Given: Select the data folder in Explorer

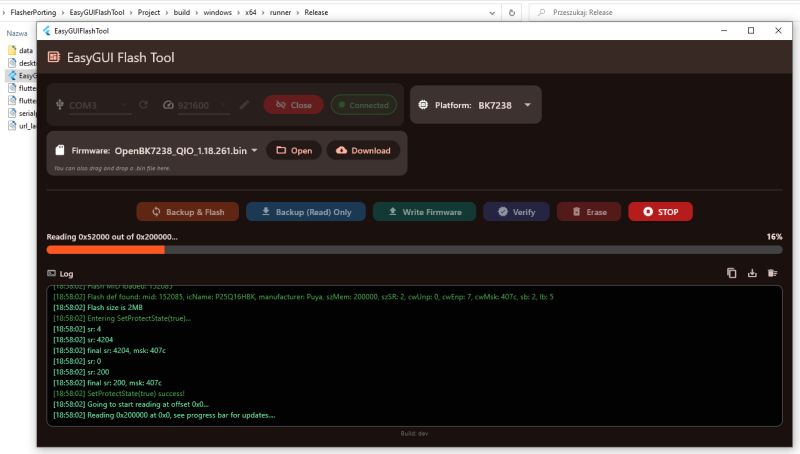Looking at the screenshot, I should (x=21, y=51).
